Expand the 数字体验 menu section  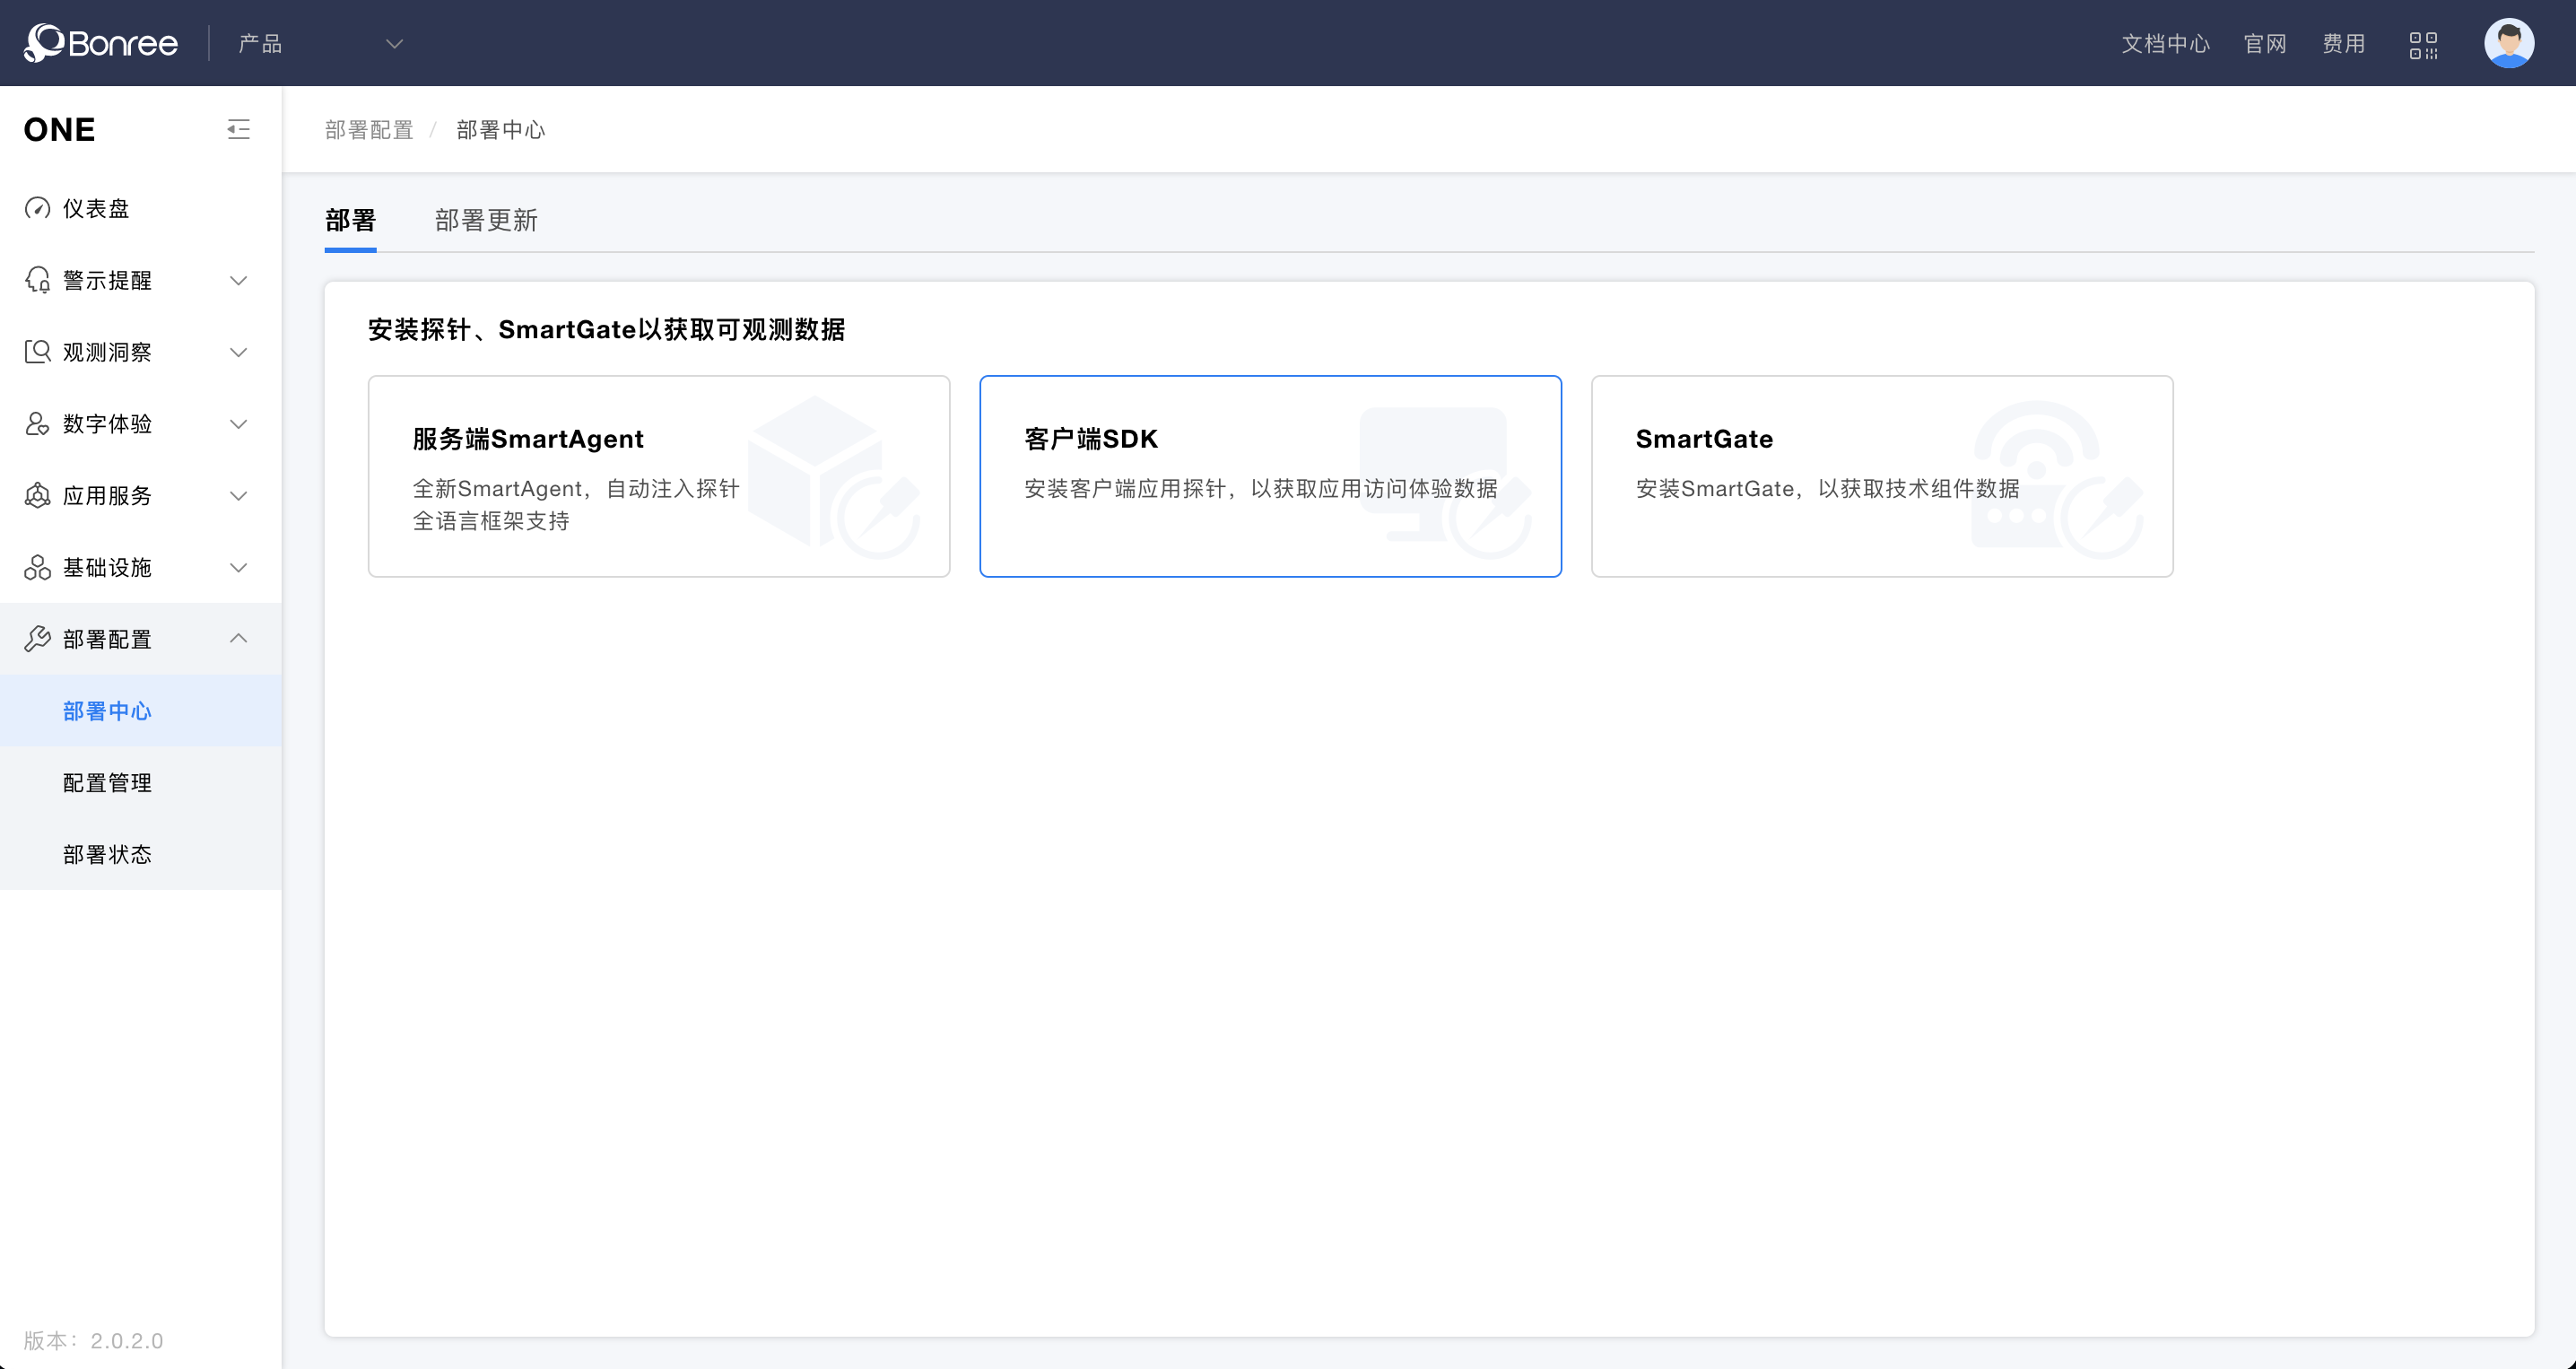tap(238, 424)
